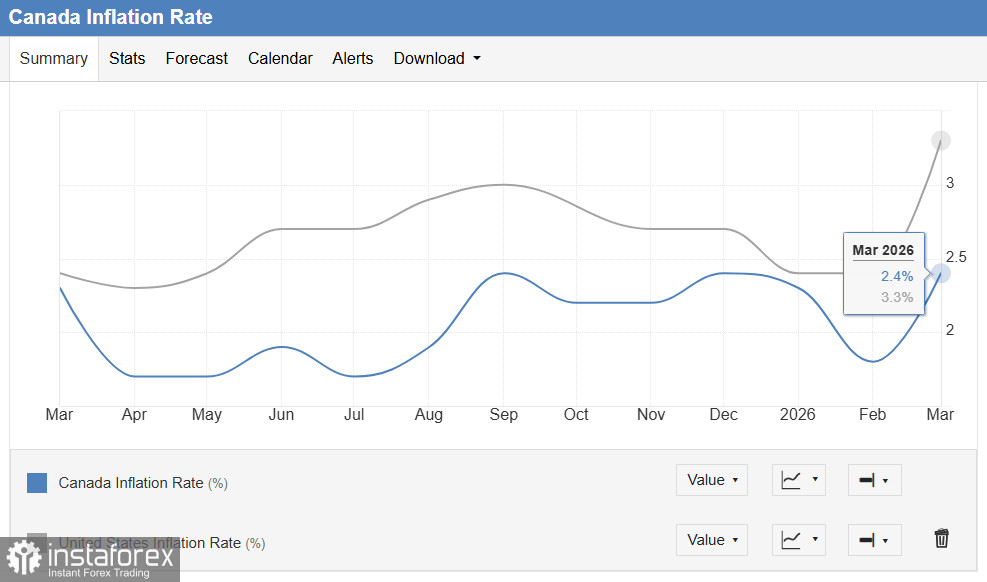Click the Canada Inflation Rate legend label
Screen dimensions: 987x582
pyautogui.click(x=131, y=483)
